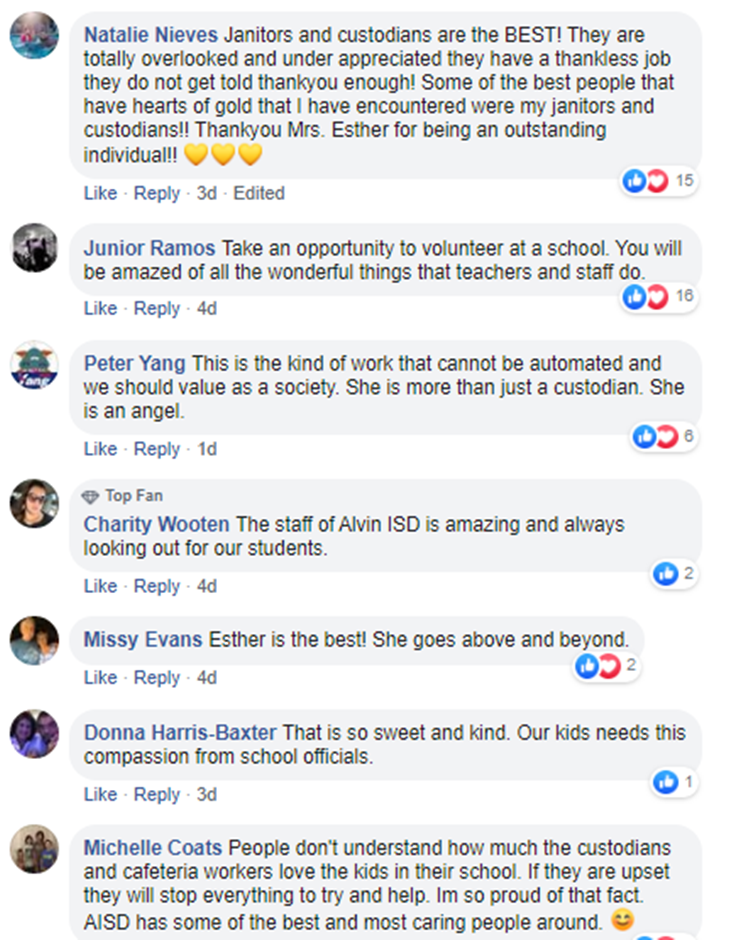View edit history via Edited label
This screenshot has width=750, height=940.
pyautogui.click(x=259, y=193)
